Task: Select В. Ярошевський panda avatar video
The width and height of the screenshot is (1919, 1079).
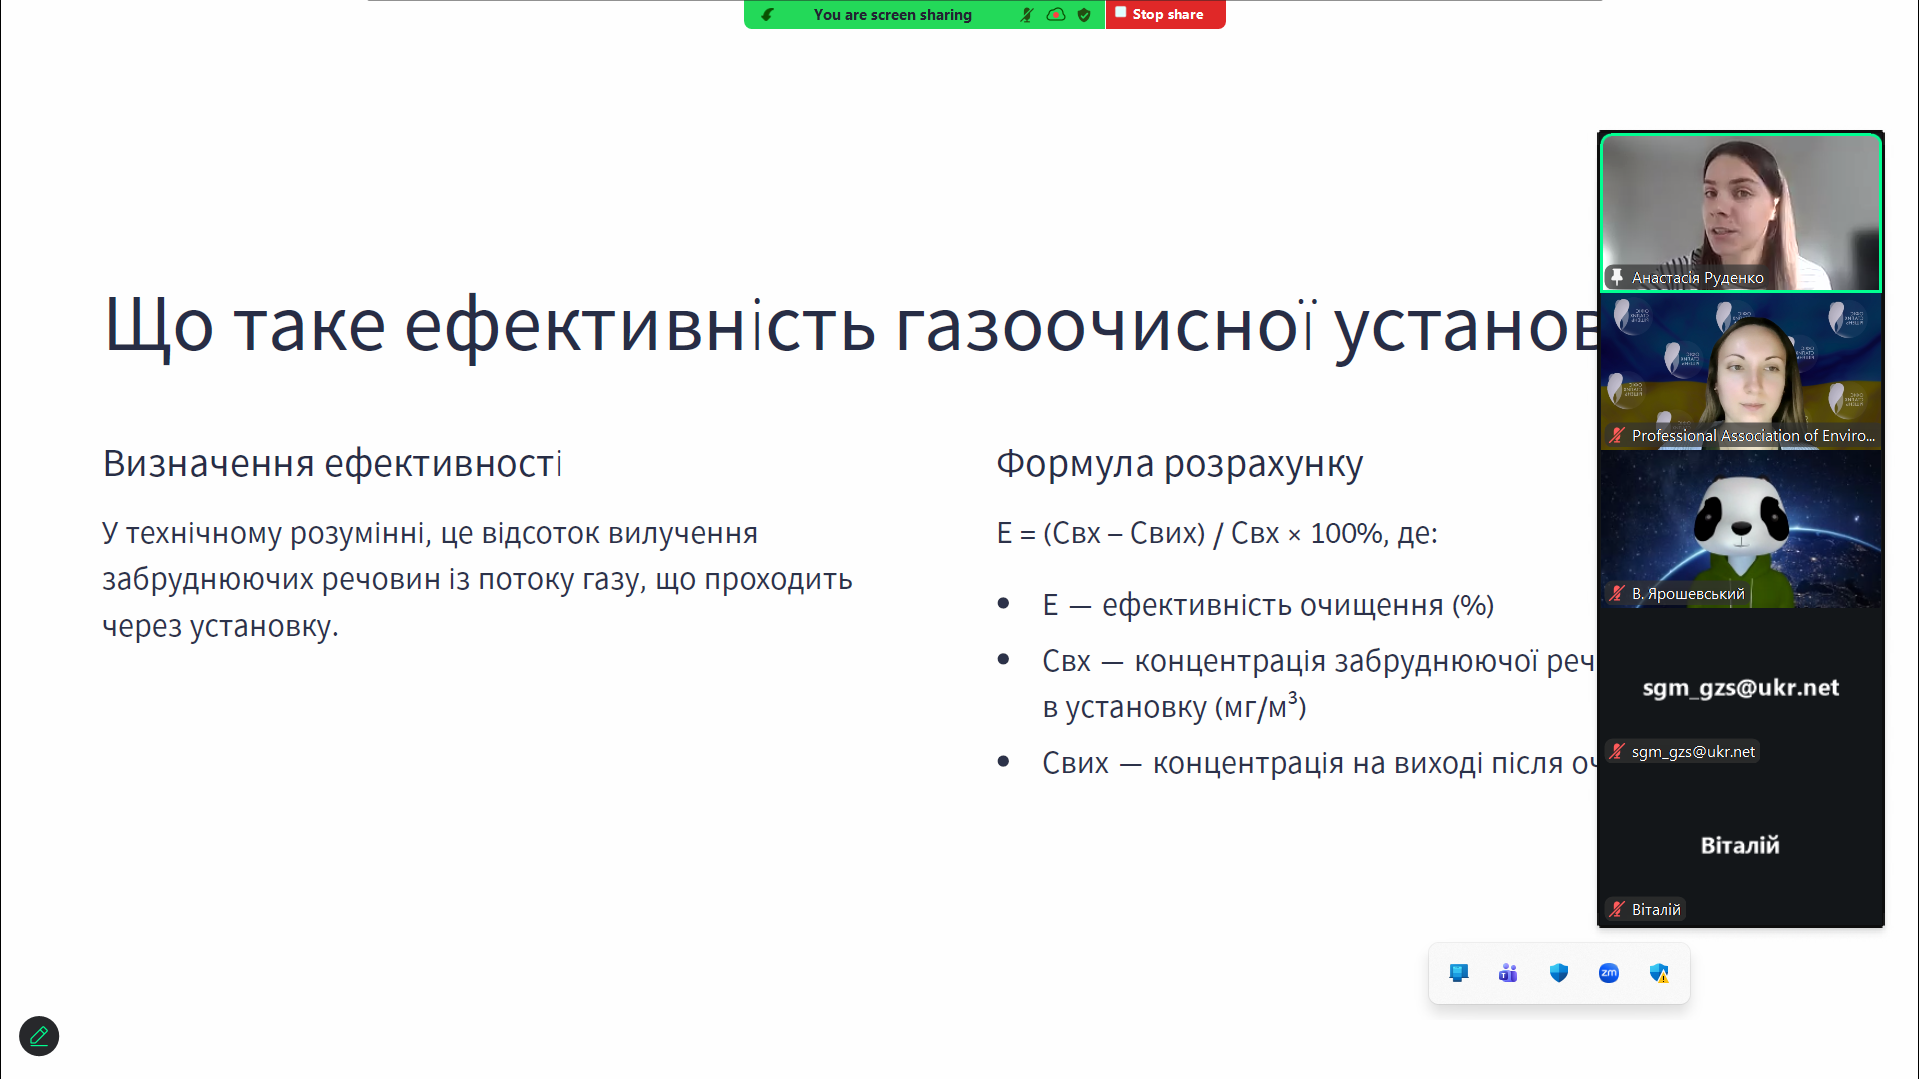Action: (x=1740, y=529)
